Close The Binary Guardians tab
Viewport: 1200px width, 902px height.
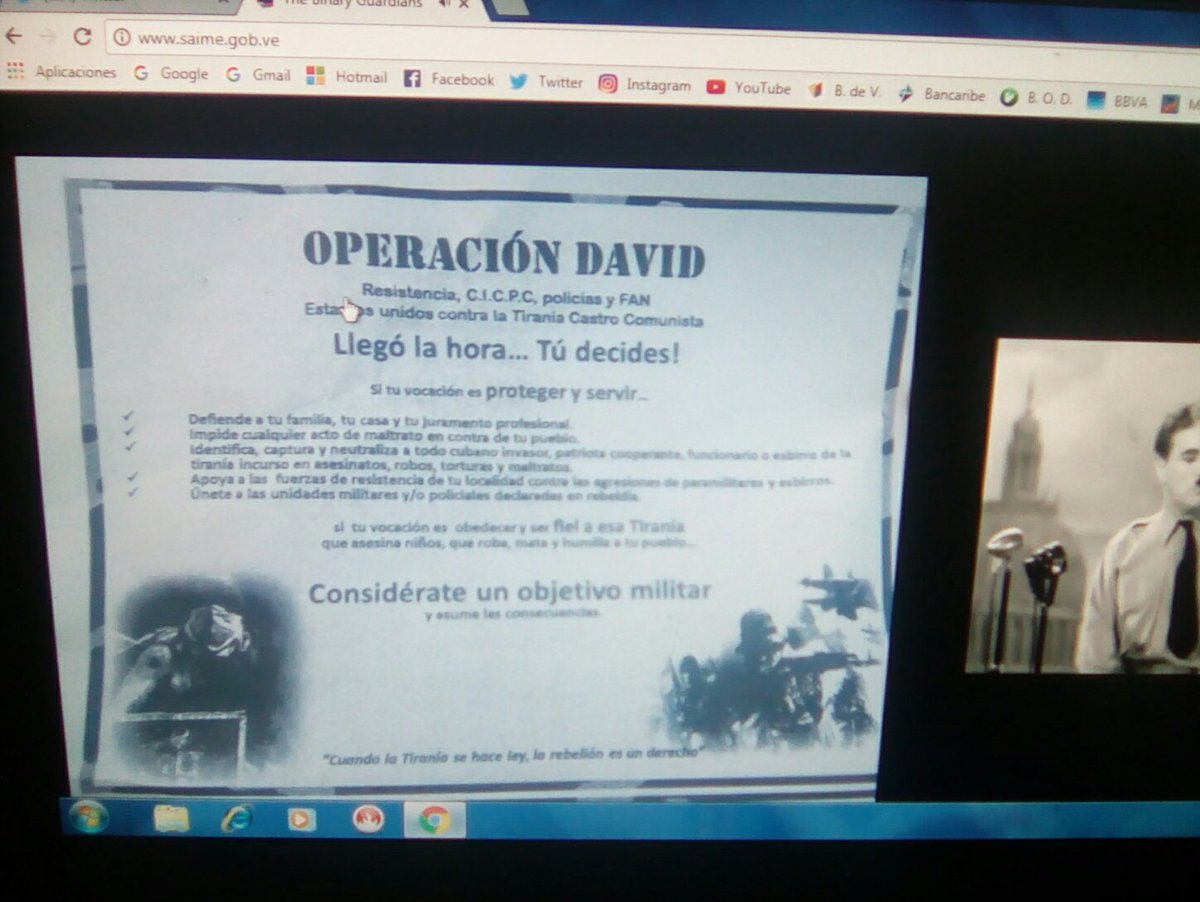point(464,4)
